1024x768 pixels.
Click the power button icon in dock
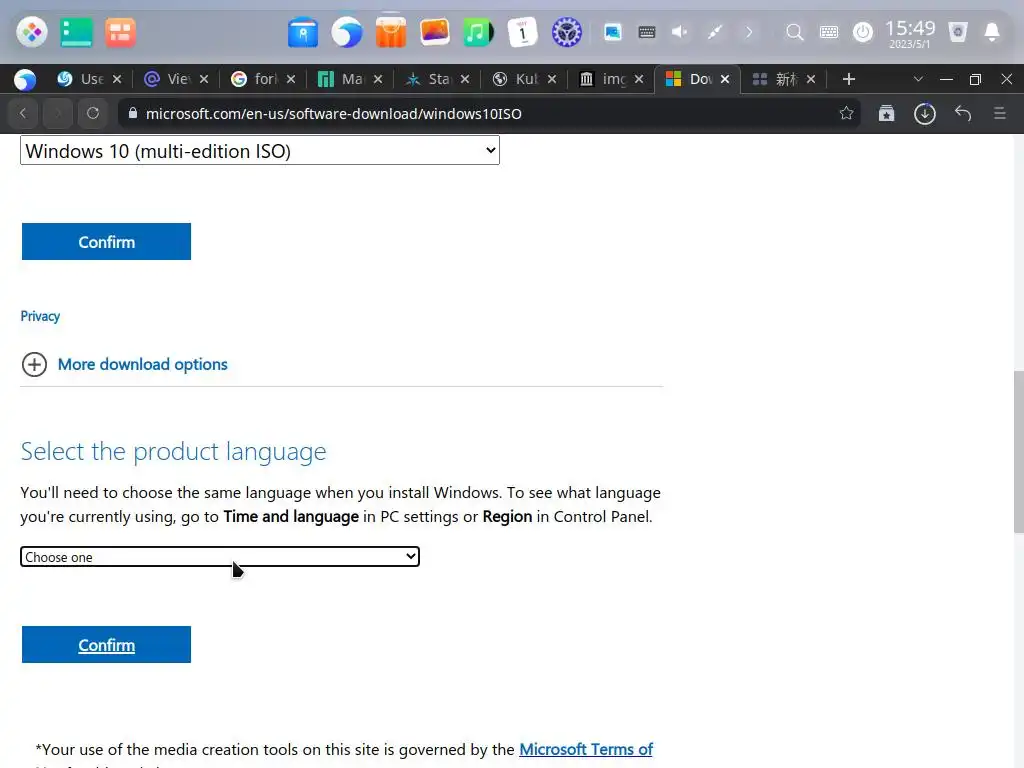pos(863,32)
